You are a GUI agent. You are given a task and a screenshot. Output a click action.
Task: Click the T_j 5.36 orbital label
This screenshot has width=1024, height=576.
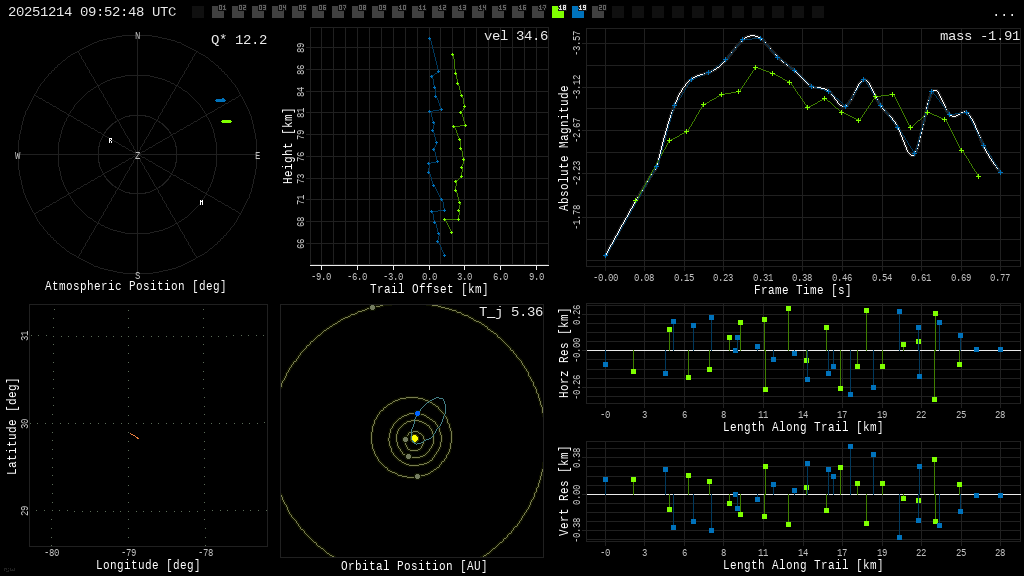click(x=510, y=312)
